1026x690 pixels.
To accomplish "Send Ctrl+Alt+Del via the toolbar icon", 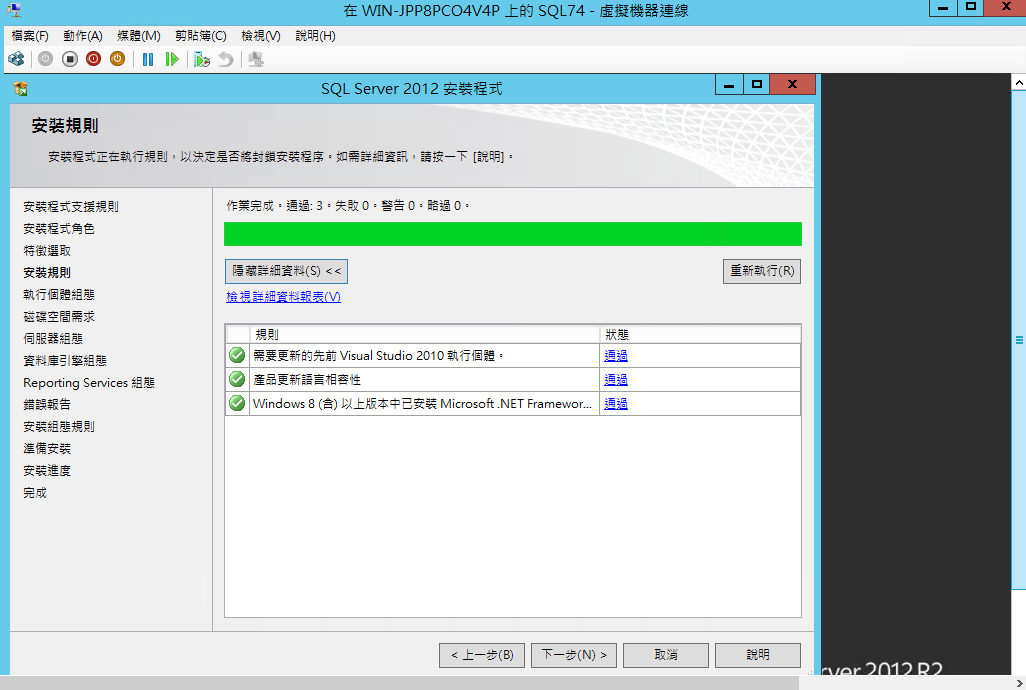I will coord(16,60).
